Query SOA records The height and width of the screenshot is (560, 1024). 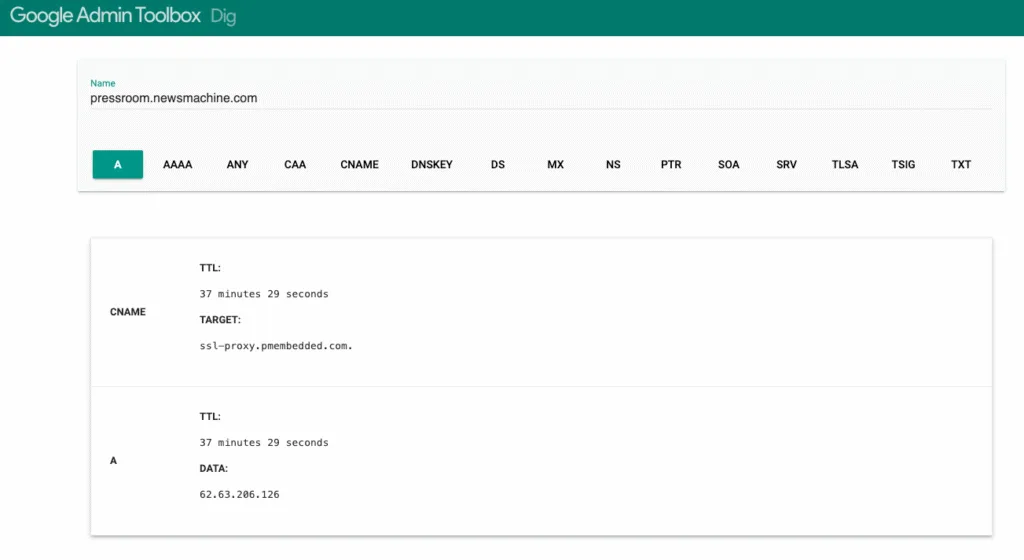(x=729, y=165)
